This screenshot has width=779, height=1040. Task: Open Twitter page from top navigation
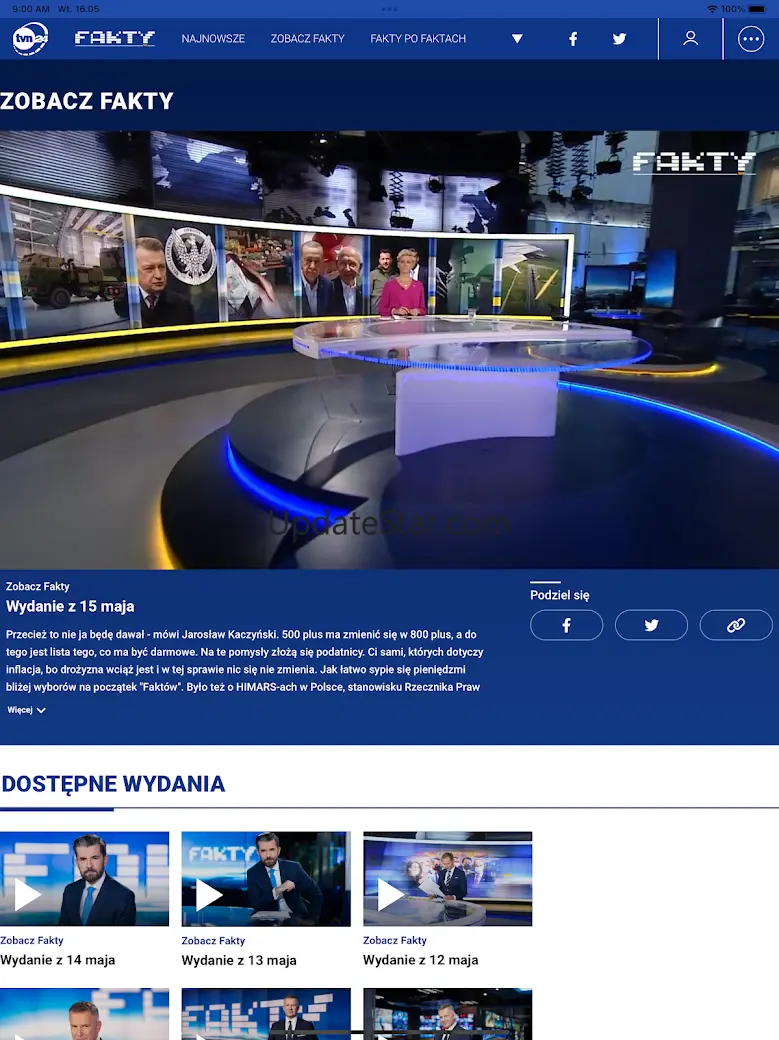click(x=620, y=39)
